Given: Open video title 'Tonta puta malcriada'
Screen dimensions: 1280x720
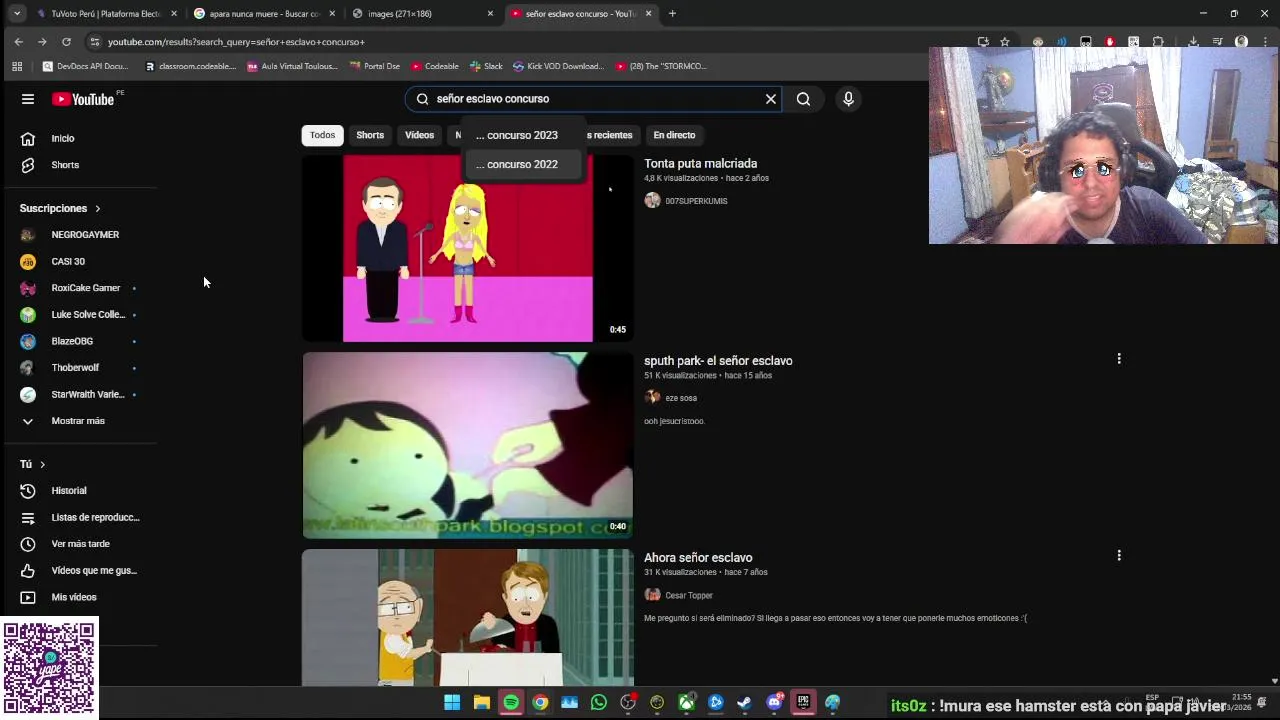Looking at the screenshot, I should (700, 163).
